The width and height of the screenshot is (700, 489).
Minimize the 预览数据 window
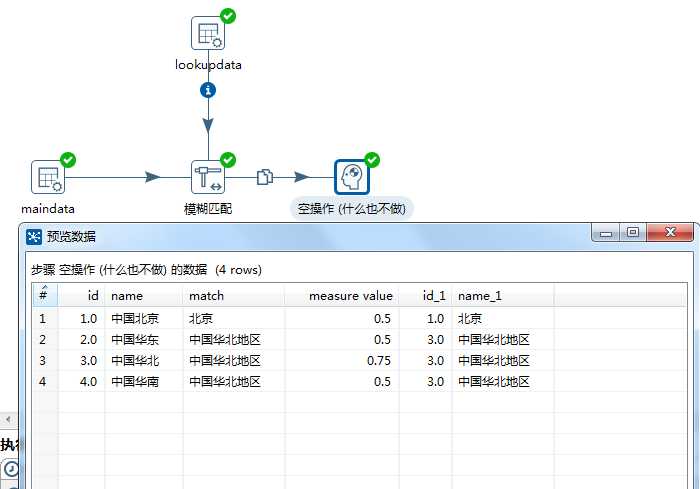[605, 233]
